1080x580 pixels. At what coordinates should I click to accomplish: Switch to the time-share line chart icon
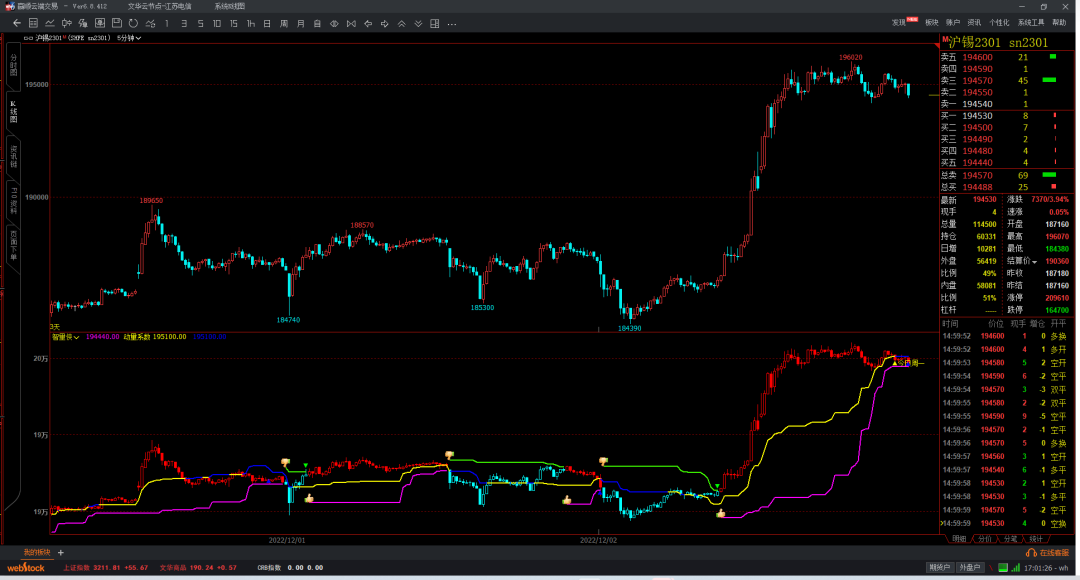pyautogui.click(x=50, y=23)
